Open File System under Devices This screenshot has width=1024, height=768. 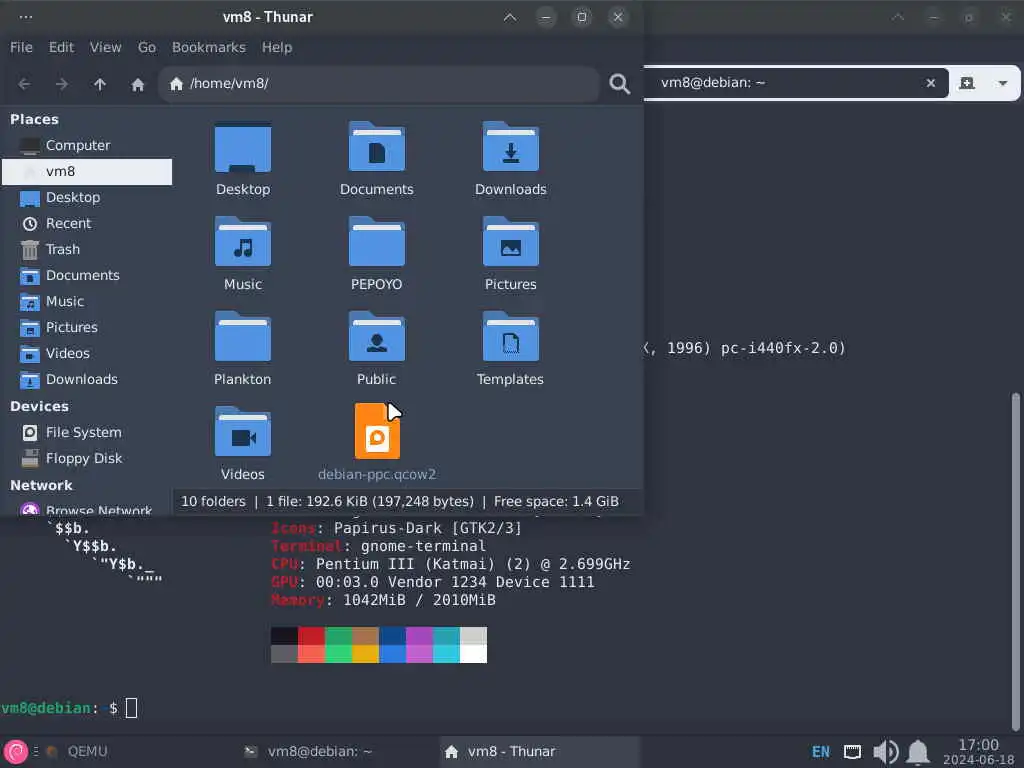[x=88, y=432]
